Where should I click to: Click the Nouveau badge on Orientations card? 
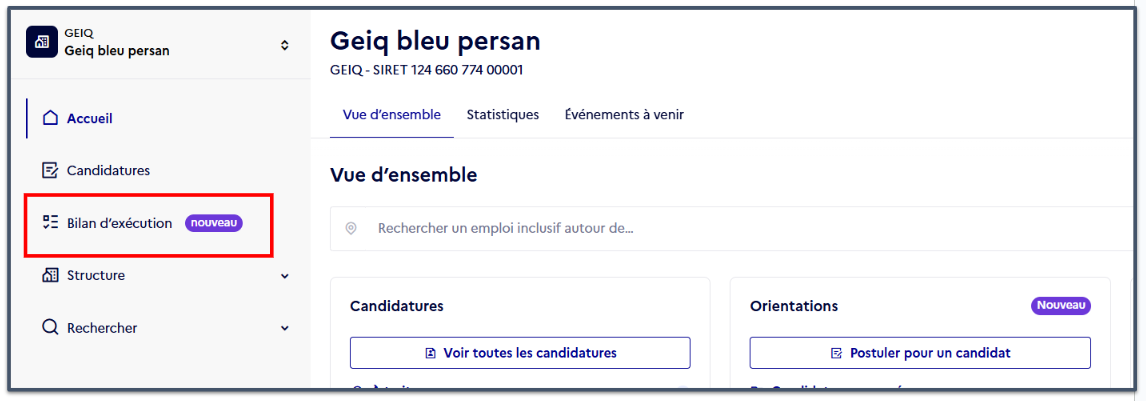click(x=1061, y=306)
